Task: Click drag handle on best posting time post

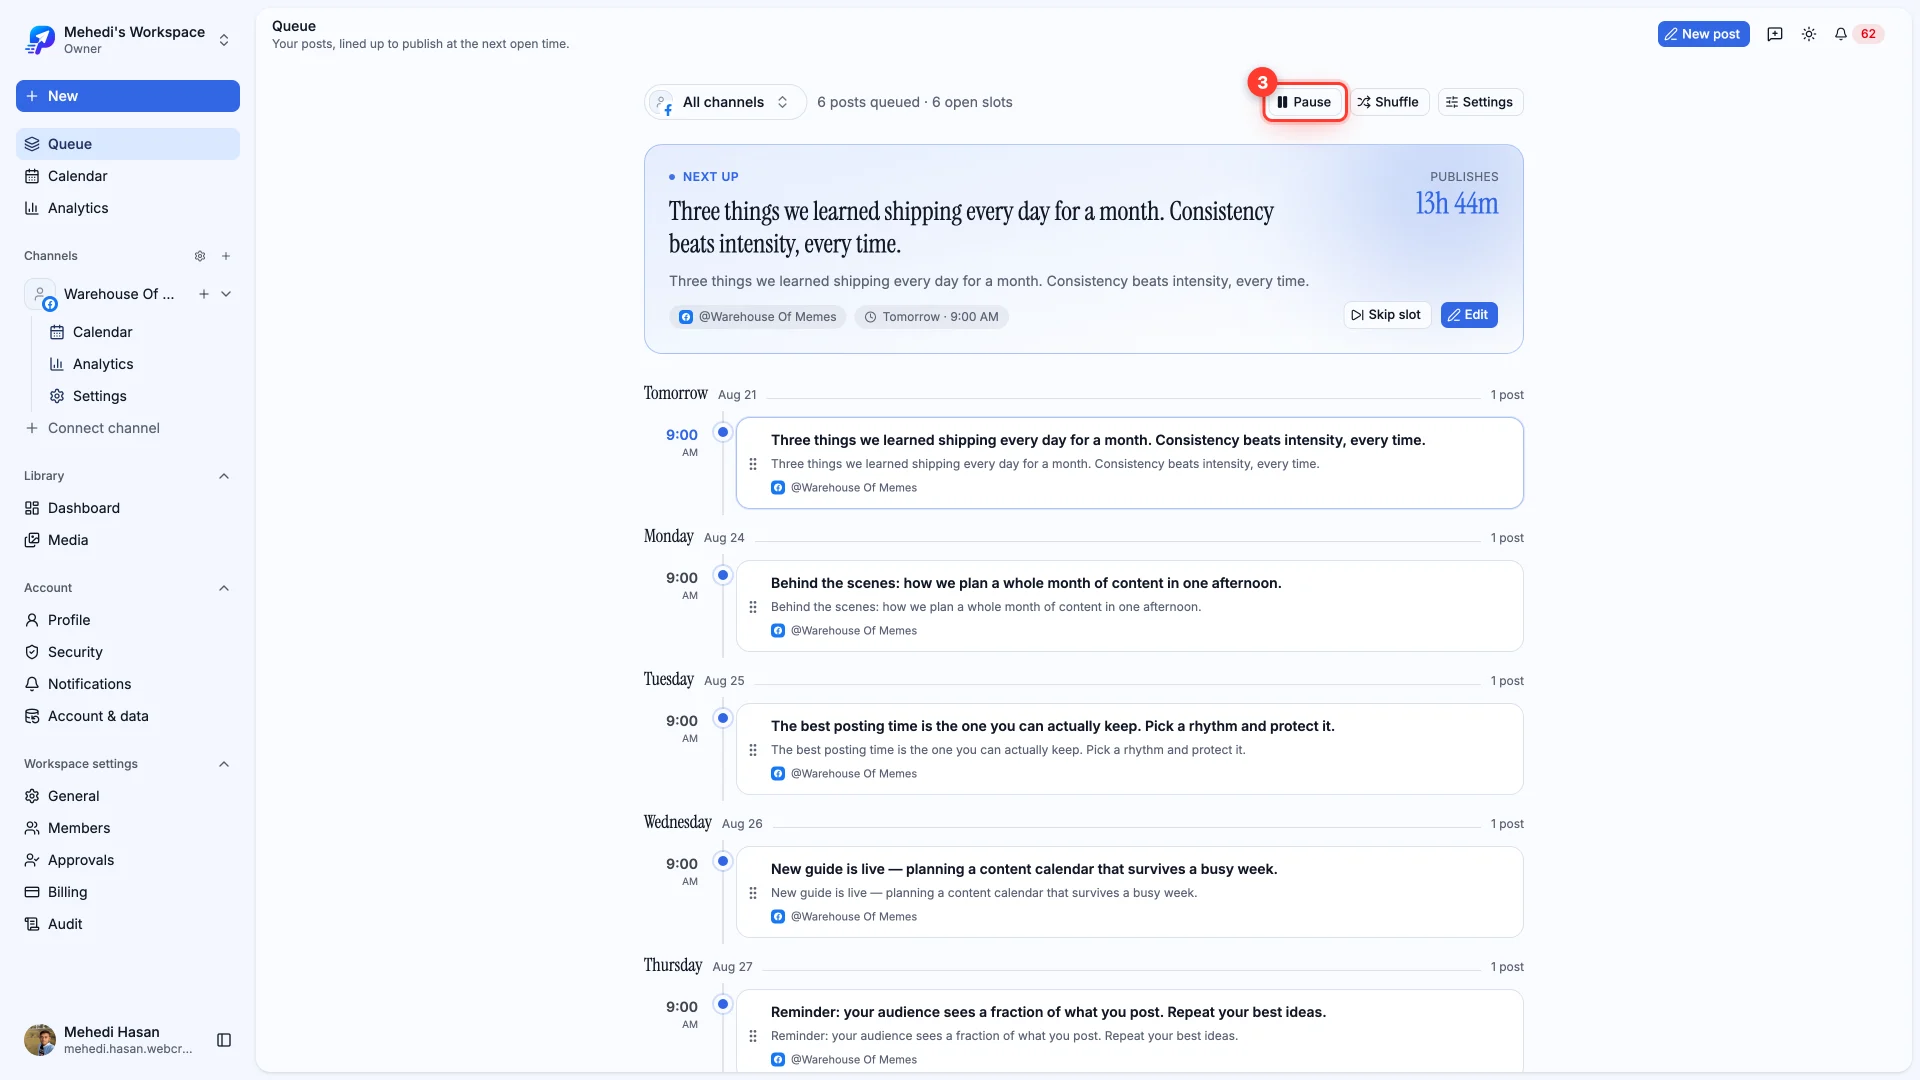Action: (x=753, y=750)
